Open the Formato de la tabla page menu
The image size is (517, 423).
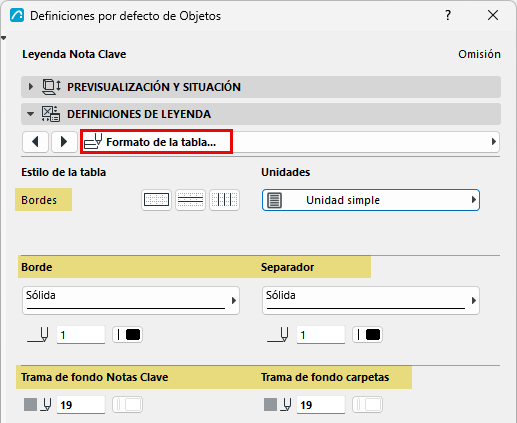(x=290, y=142)
